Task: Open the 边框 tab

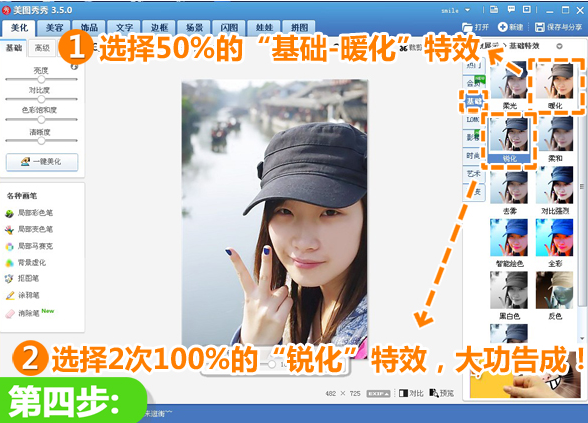Action: click(x=159, y=28)
